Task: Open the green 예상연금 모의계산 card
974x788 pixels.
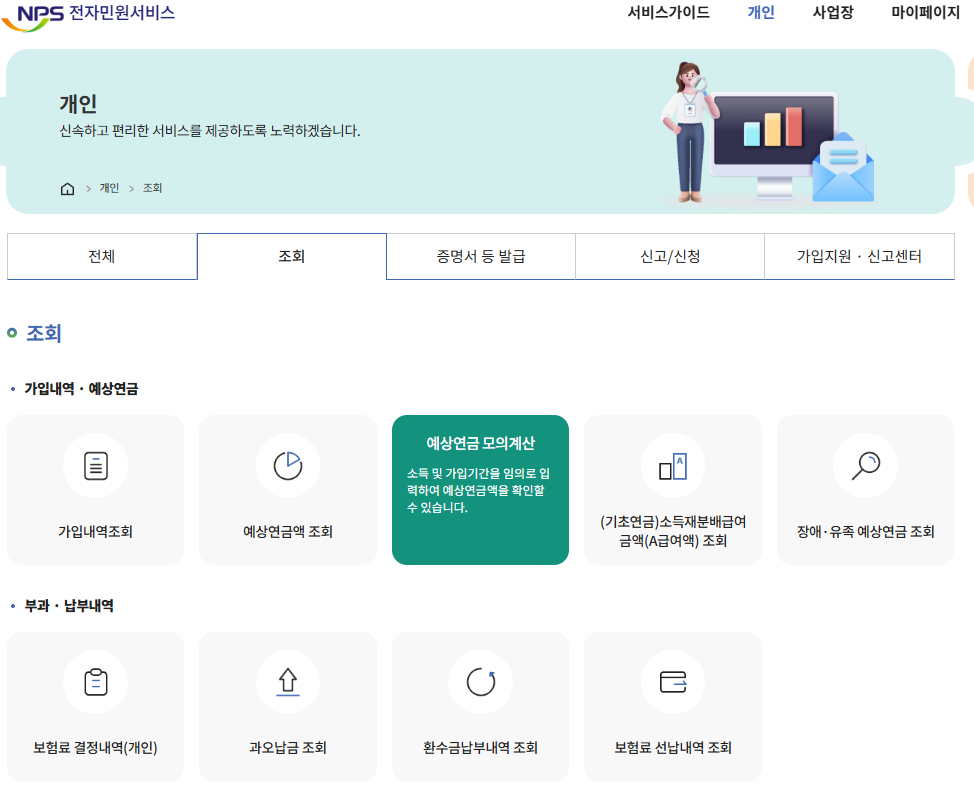Action: [x=480, y=489]
